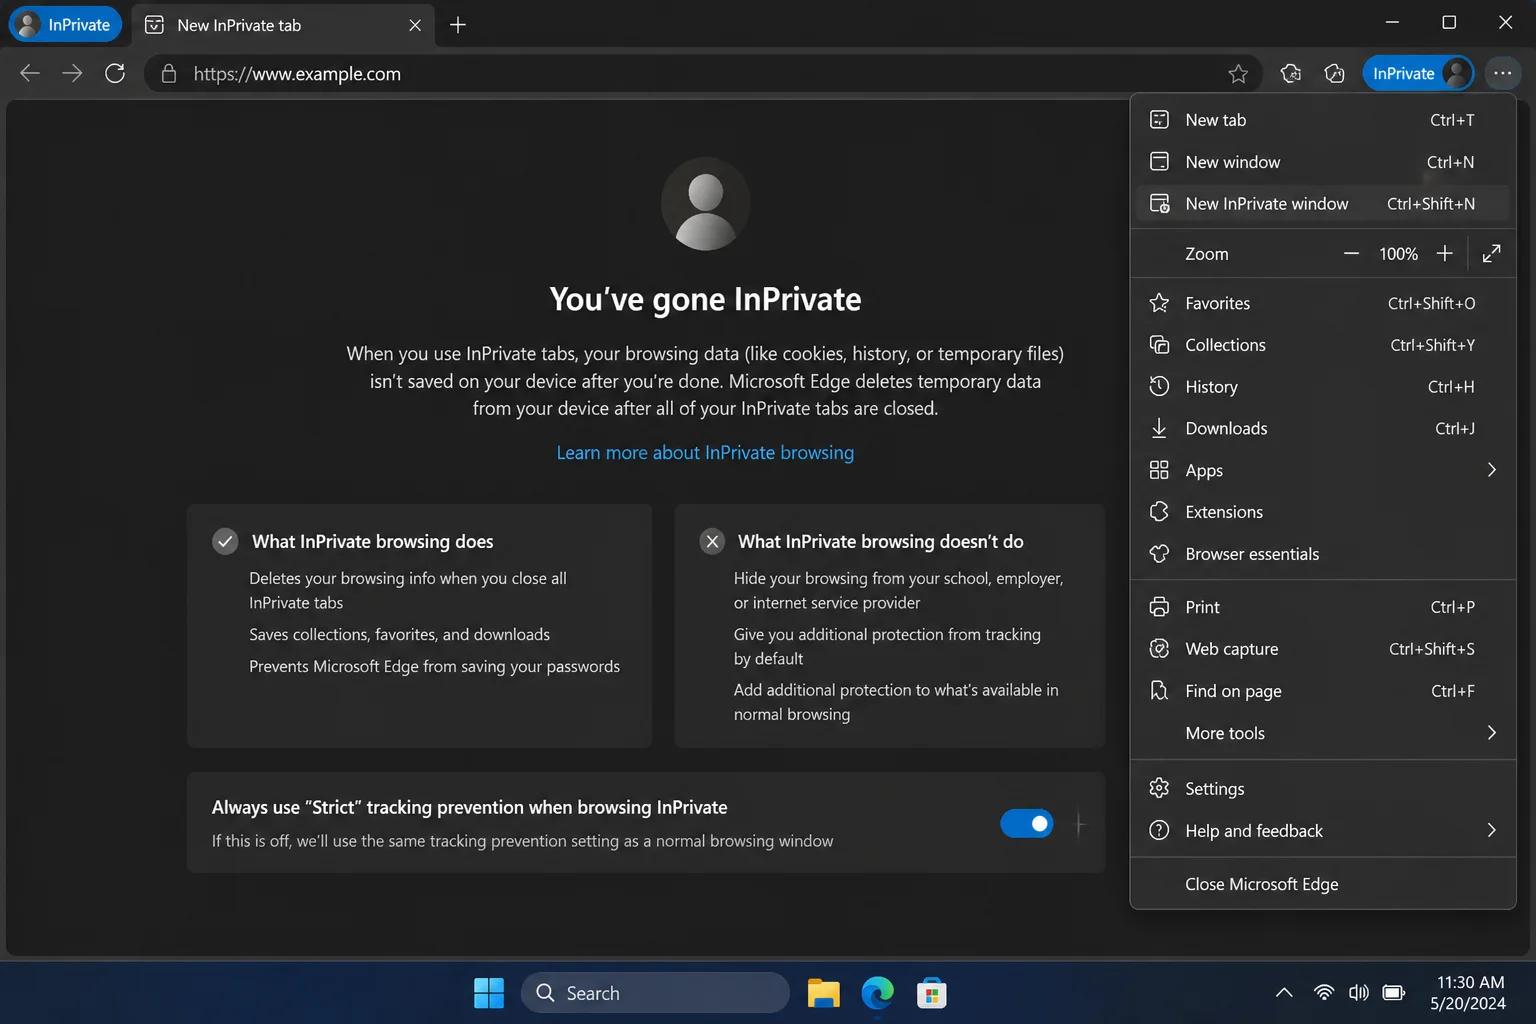The height and width of the screenshot is (1024, 1536).
Task: Choose New window from the menu
Action: (1322, 162)
